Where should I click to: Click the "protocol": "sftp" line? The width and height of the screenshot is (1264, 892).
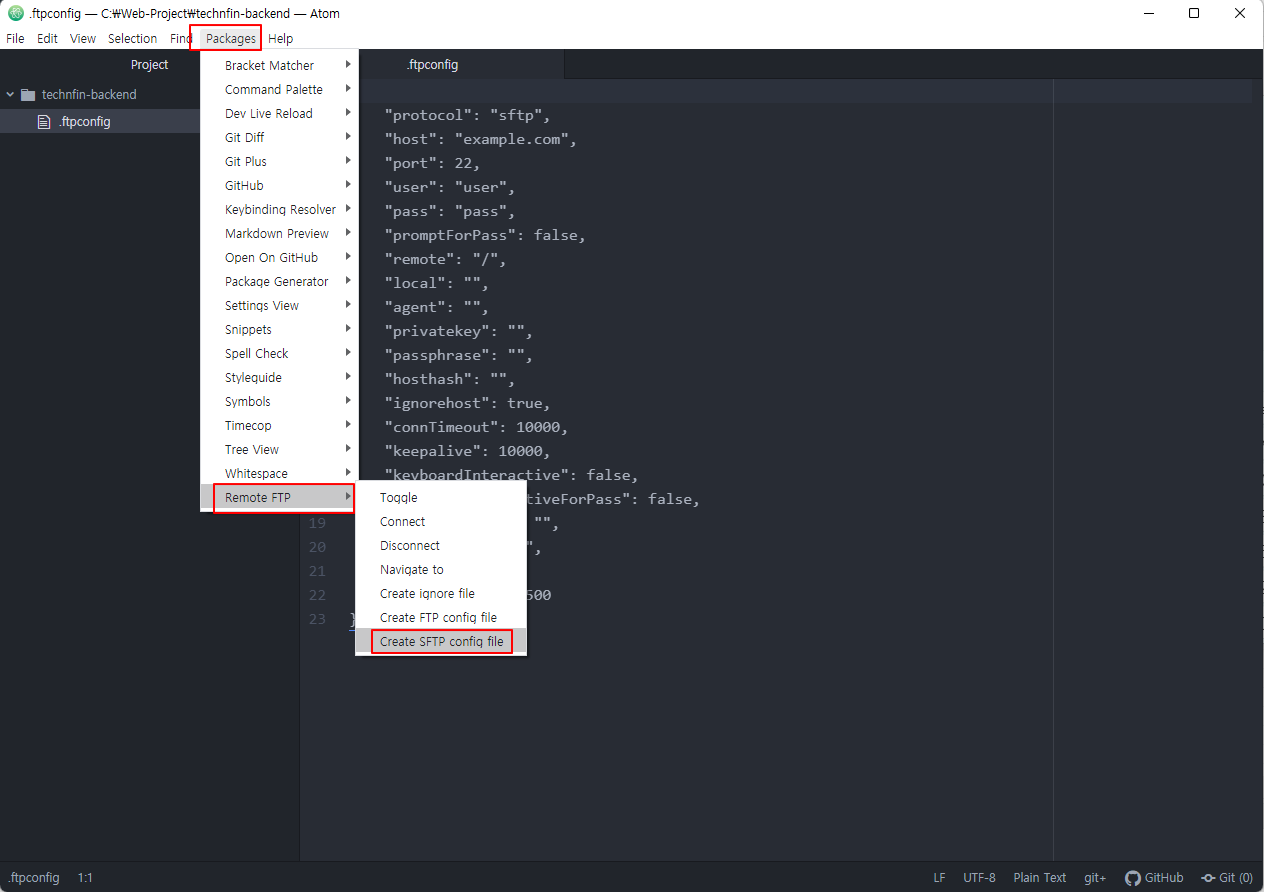(x=468, y=115)
